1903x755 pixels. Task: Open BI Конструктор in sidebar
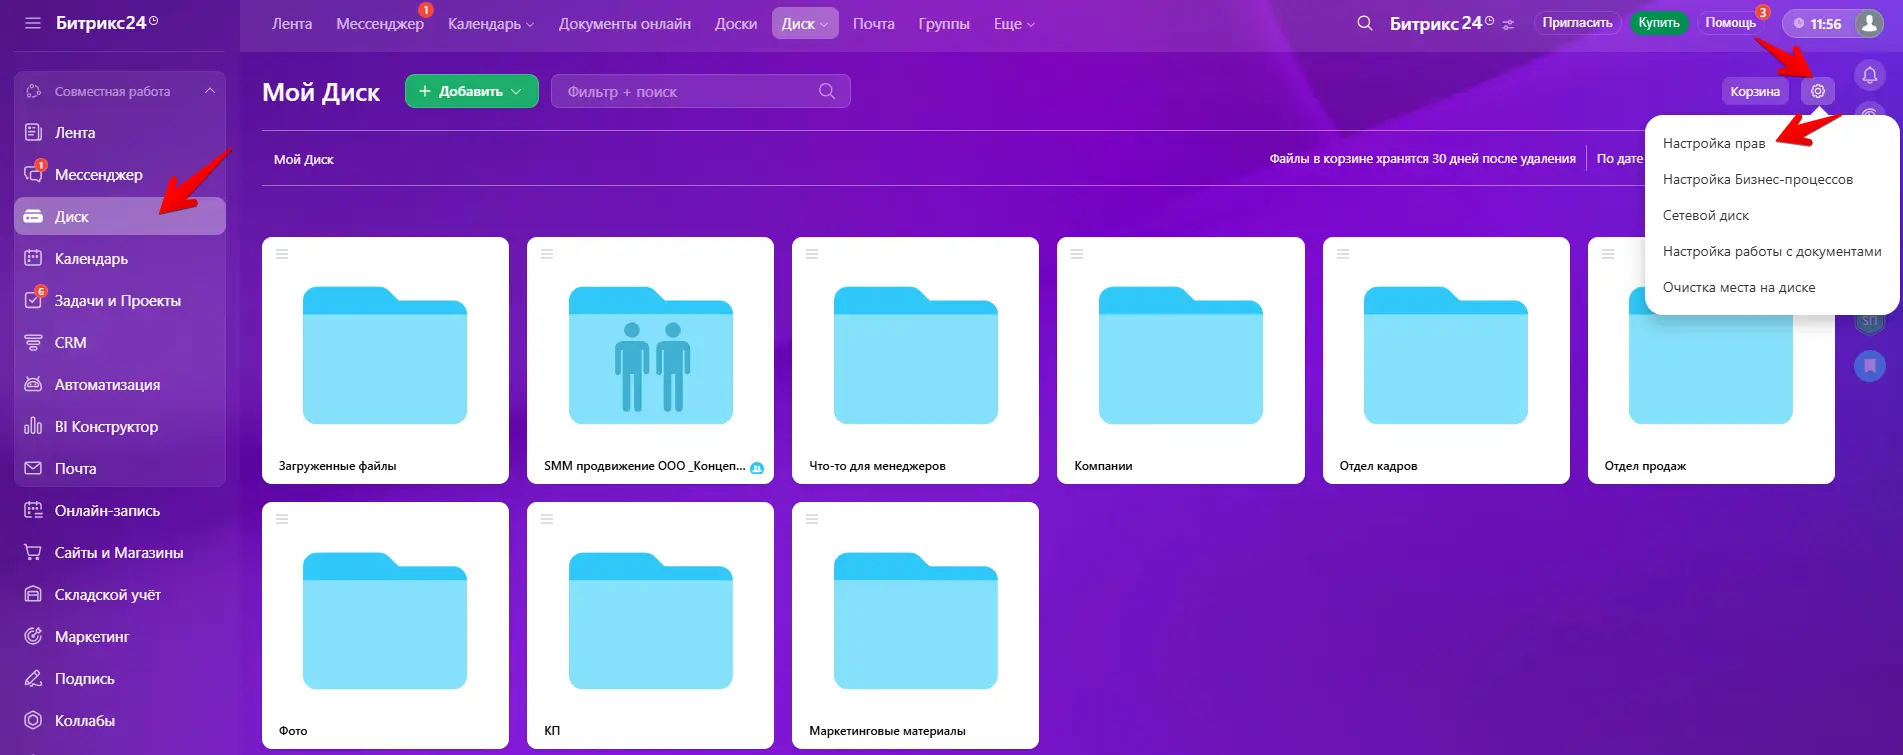point(106,427)
